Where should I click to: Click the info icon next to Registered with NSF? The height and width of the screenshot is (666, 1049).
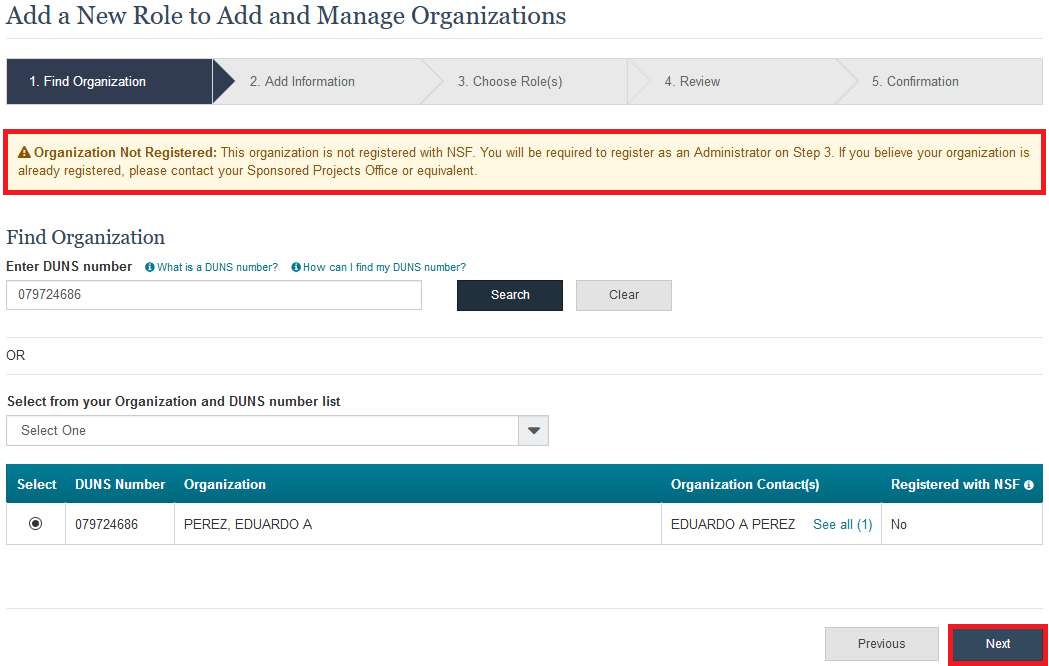click(x=1029, y=485)
